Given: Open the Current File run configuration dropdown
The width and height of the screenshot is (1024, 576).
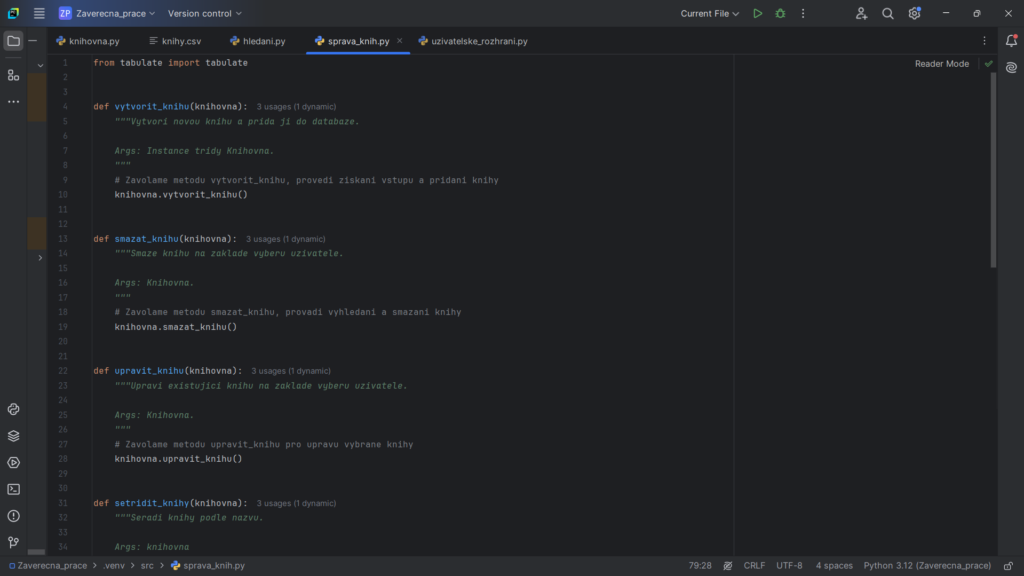Looking at the screenshot, I should (709, 13).
